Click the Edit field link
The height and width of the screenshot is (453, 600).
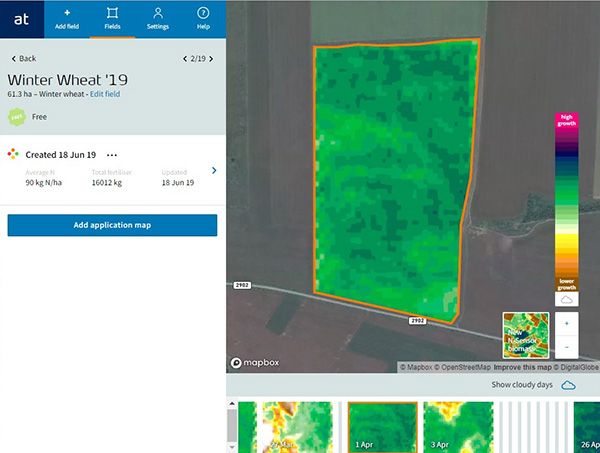[105, 94]
